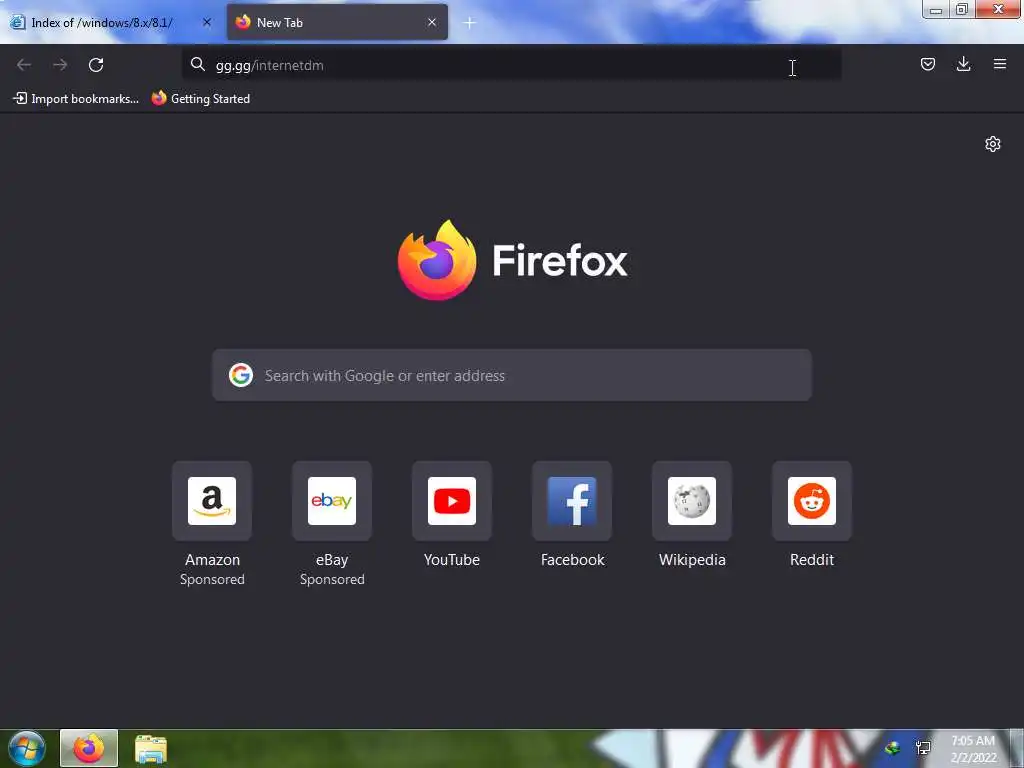
Task: Focus the address bar showing gg.gg/internetdm
Action: [511, 65]
